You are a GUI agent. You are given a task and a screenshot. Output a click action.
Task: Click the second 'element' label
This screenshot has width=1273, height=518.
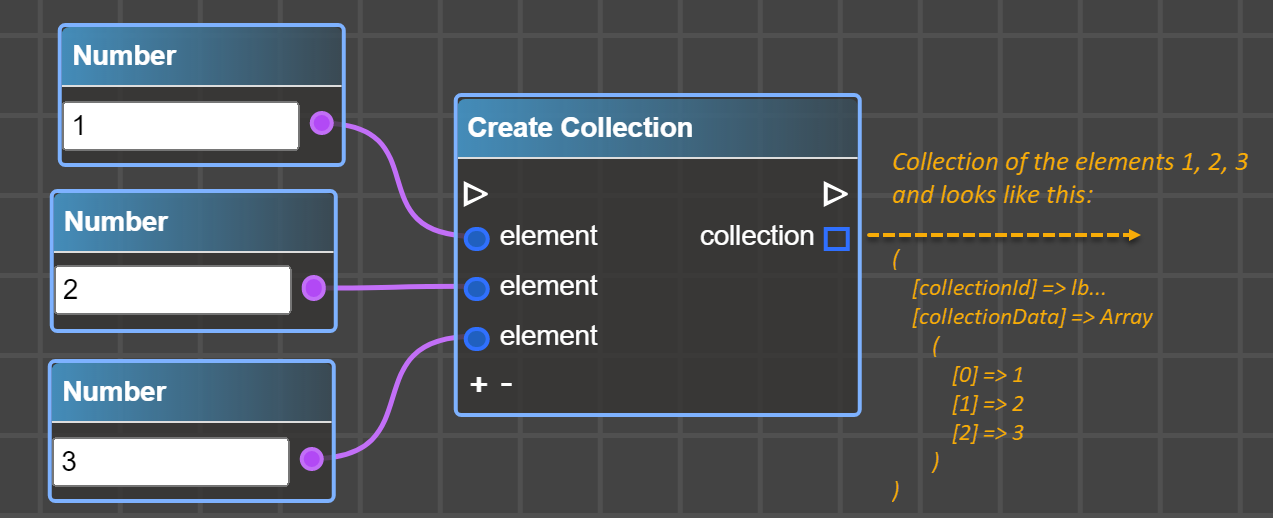pos(548,286)
